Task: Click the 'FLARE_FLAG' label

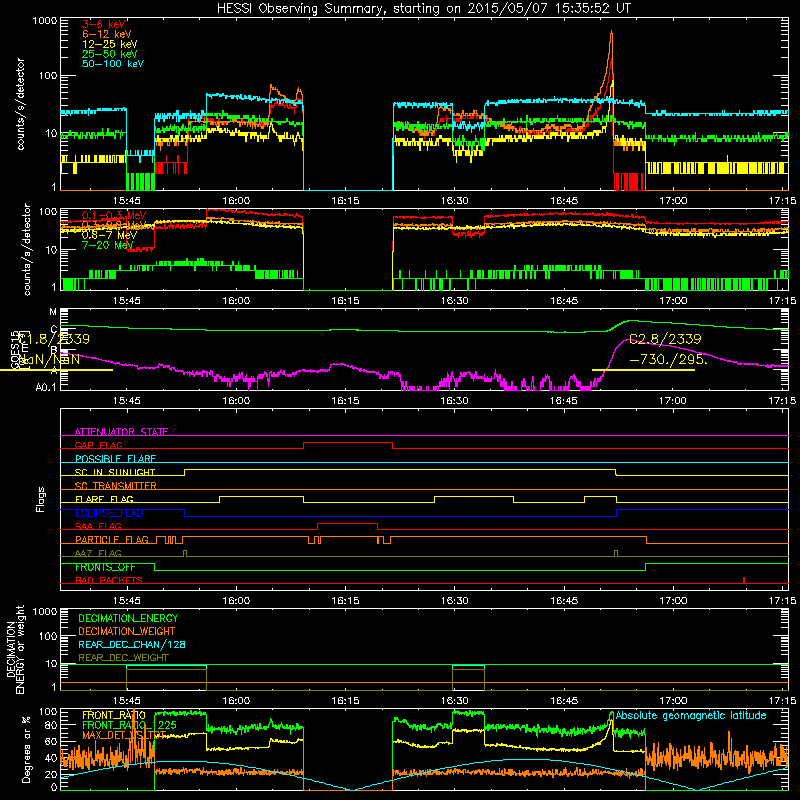Action: click(104, 499)
